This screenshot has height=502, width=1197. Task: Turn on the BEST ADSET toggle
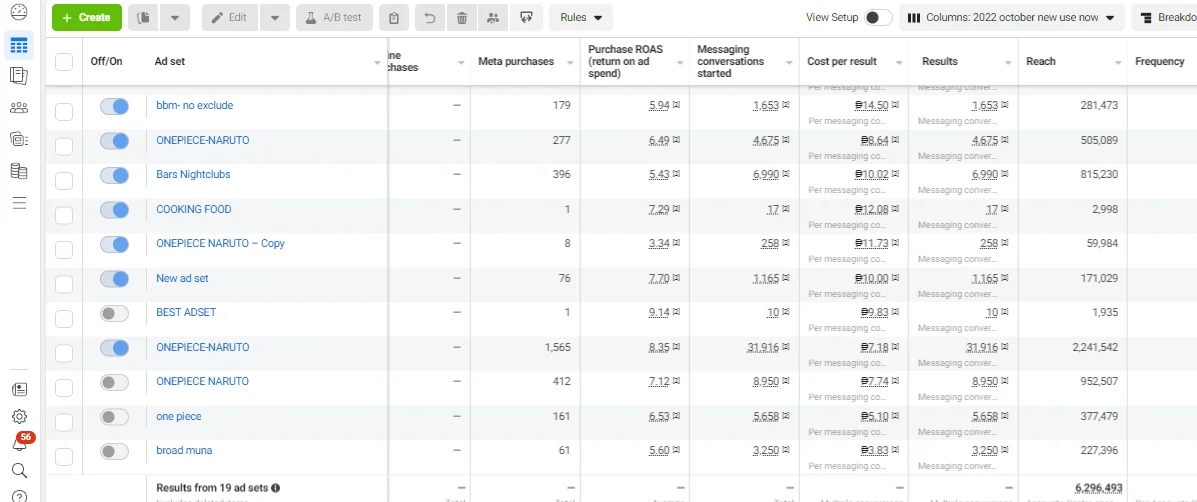tap(115, 313)
